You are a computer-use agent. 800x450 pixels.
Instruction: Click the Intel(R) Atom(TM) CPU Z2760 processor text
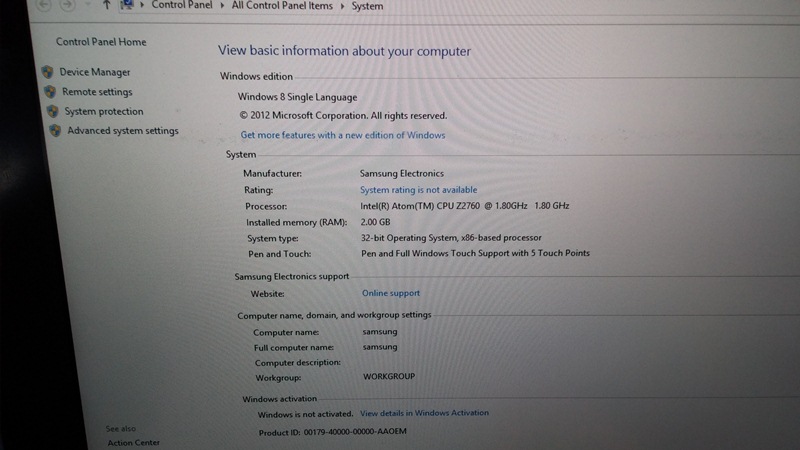464,206
